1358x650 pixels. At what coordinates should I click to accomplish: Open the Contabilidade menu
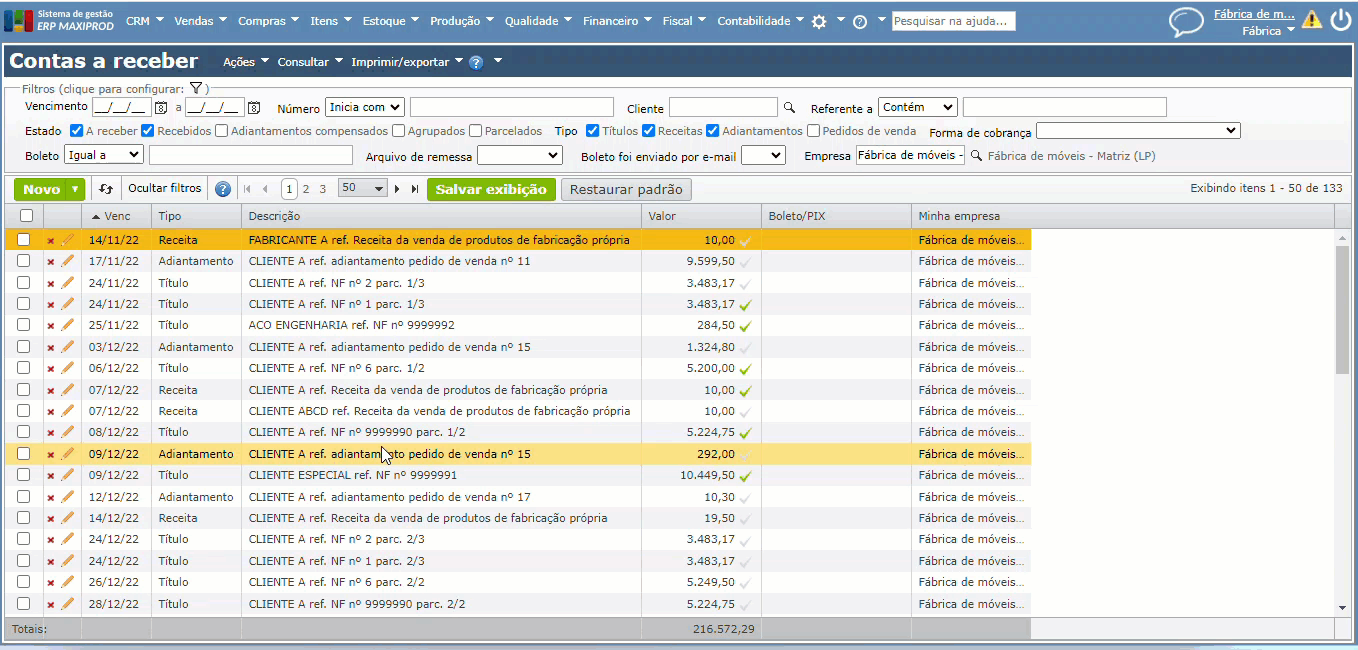761,21
